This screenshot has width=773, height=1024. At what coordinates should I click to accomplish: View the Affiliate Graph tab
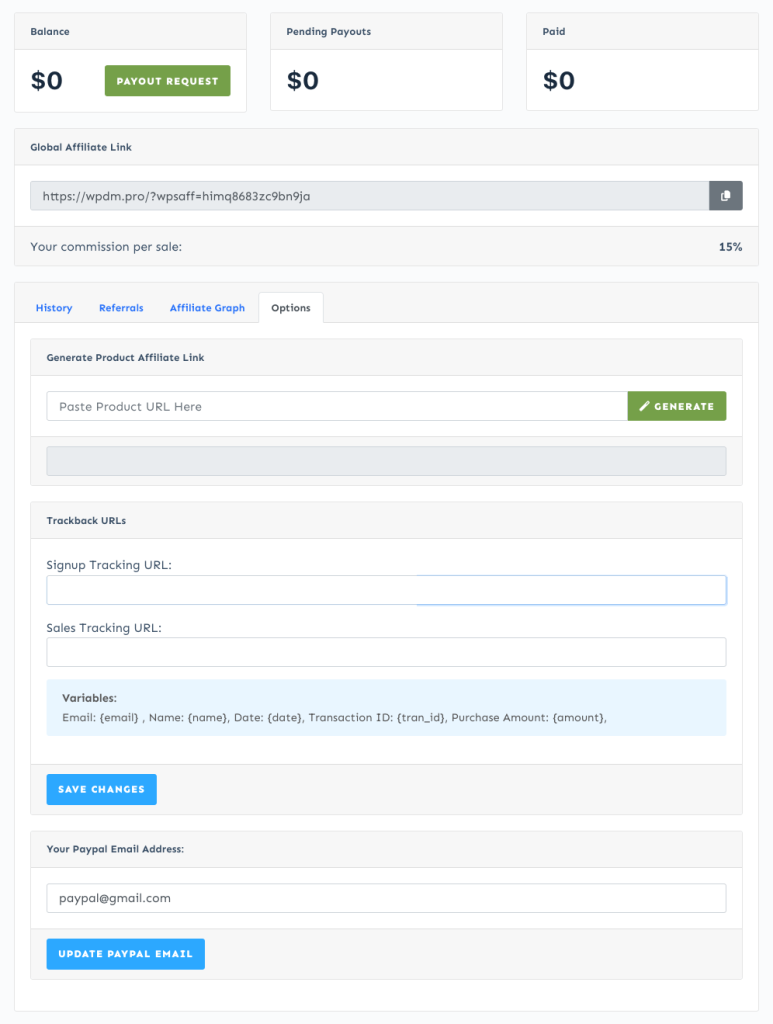tap(207, 307)
